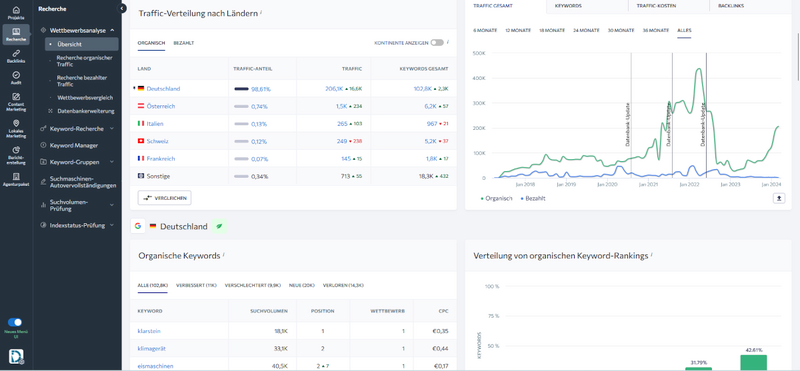Set chart range to 18 Monate
The width and height of the screenshot is (800, 371).
552,31
